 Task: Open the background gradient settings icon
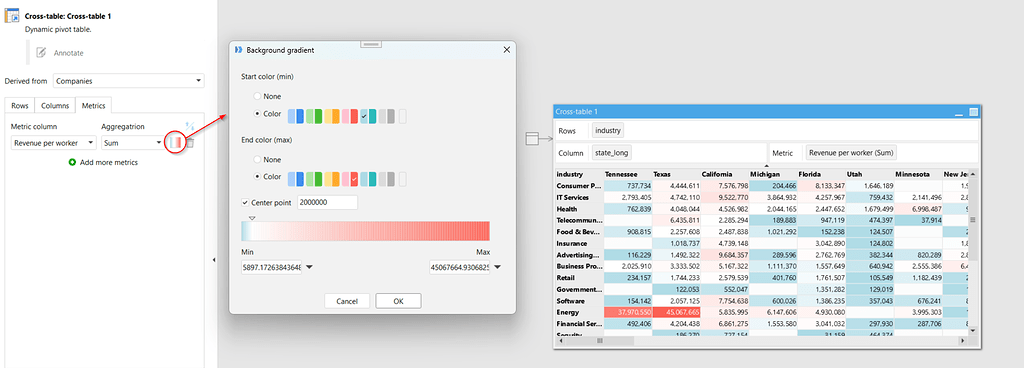click(x=174, y=142)
